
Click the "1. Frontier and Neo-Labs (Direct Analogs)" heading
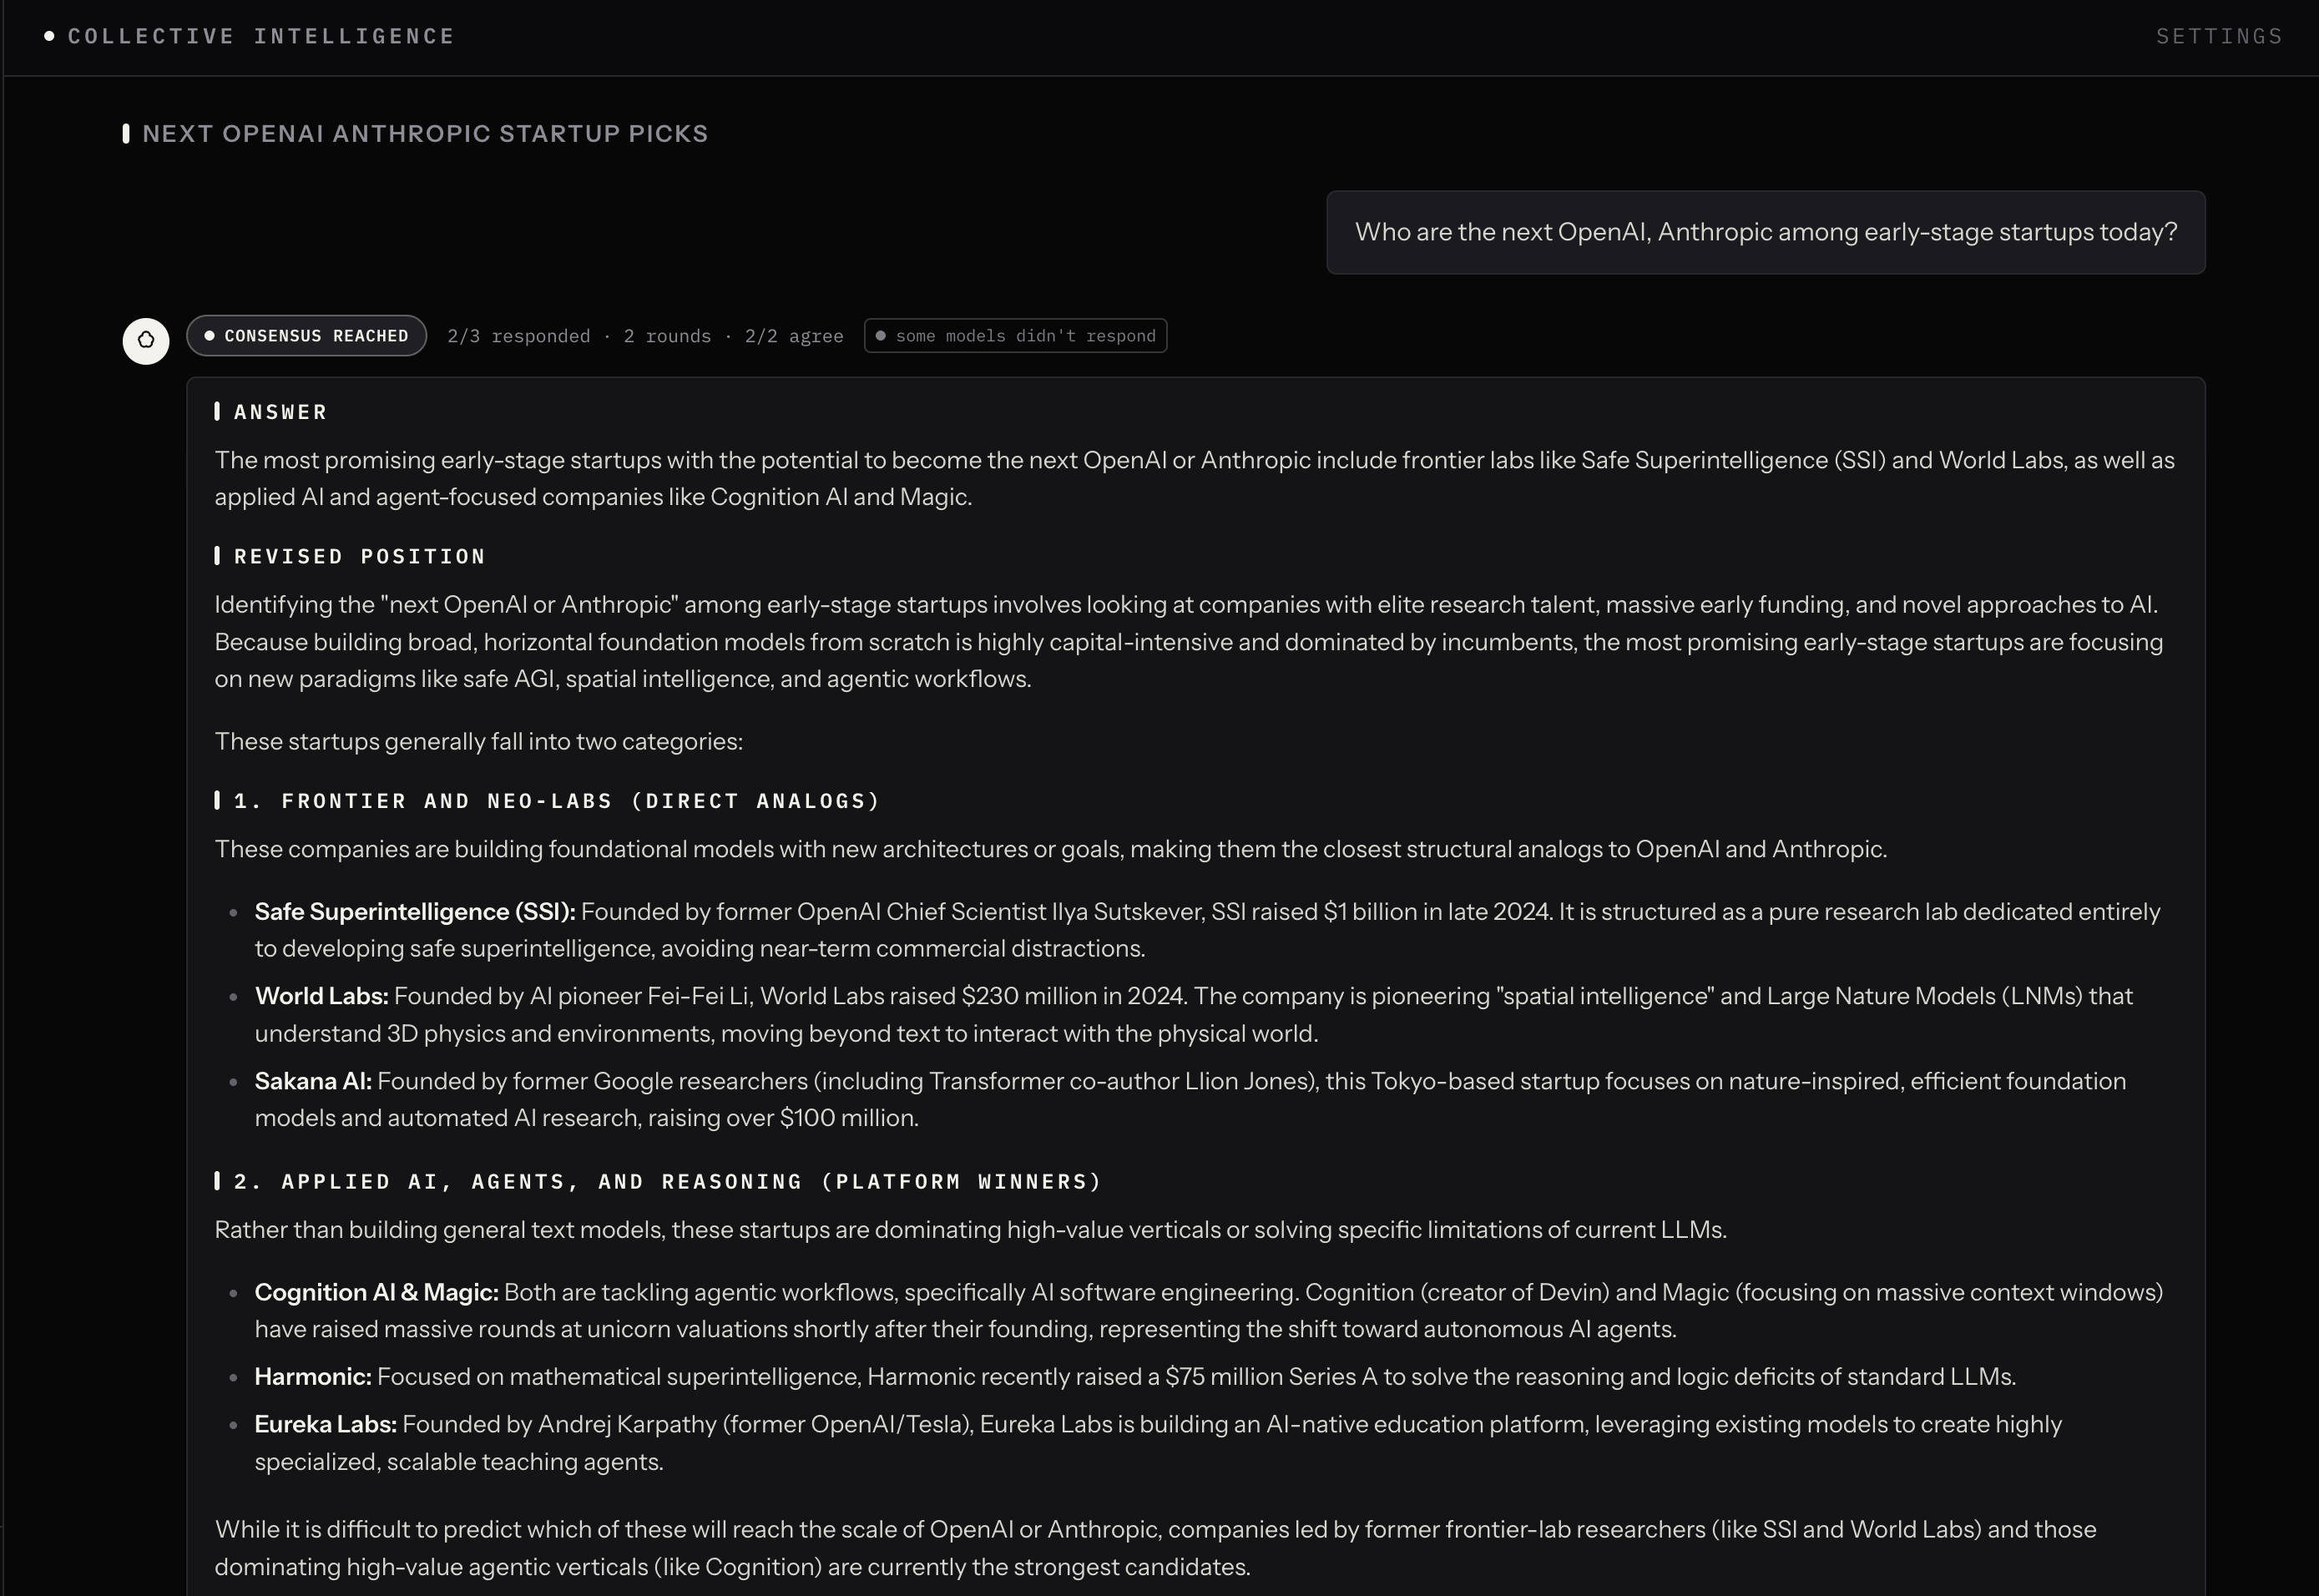pos(557,801)
